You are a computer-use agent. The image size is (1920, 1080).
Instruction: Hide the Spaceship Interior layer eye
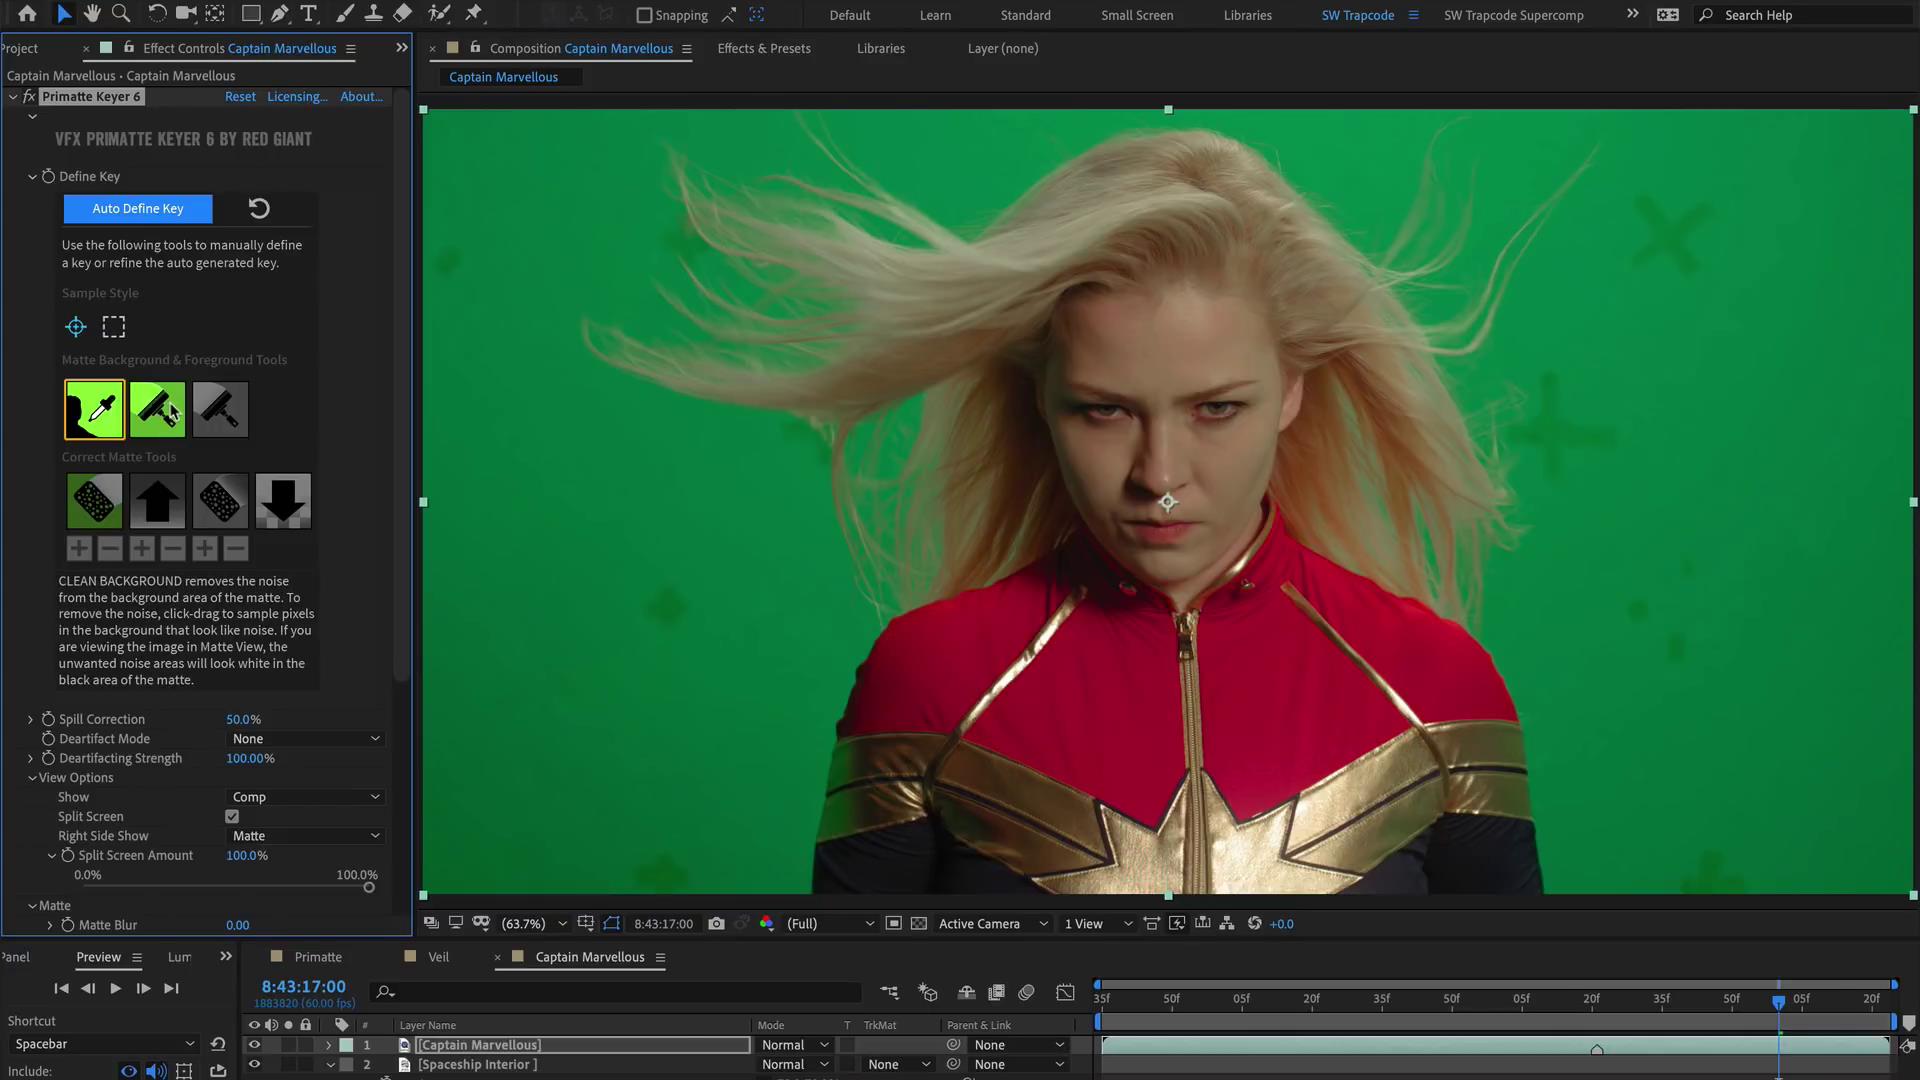pos(254,1065)
